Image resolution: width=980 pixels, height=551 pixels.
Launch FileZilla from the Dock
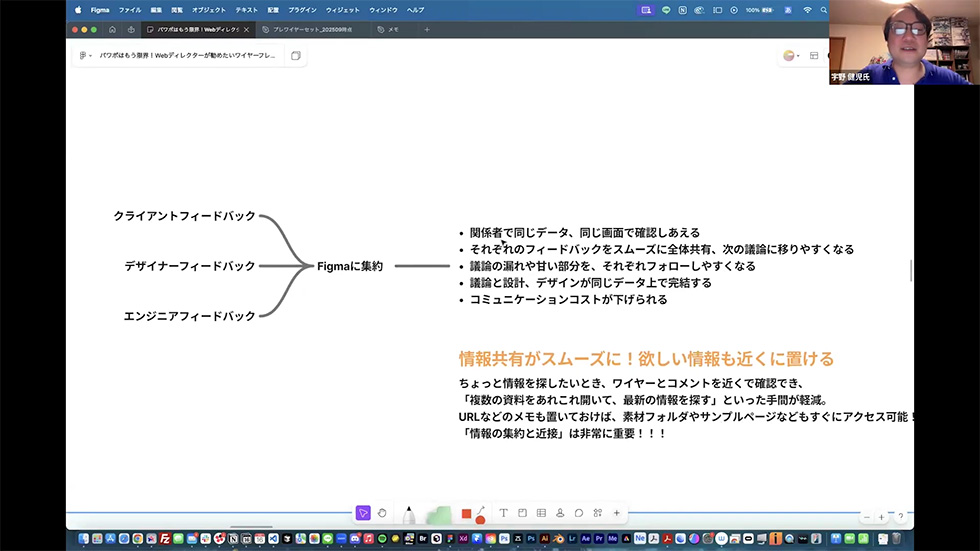point(164,539)
